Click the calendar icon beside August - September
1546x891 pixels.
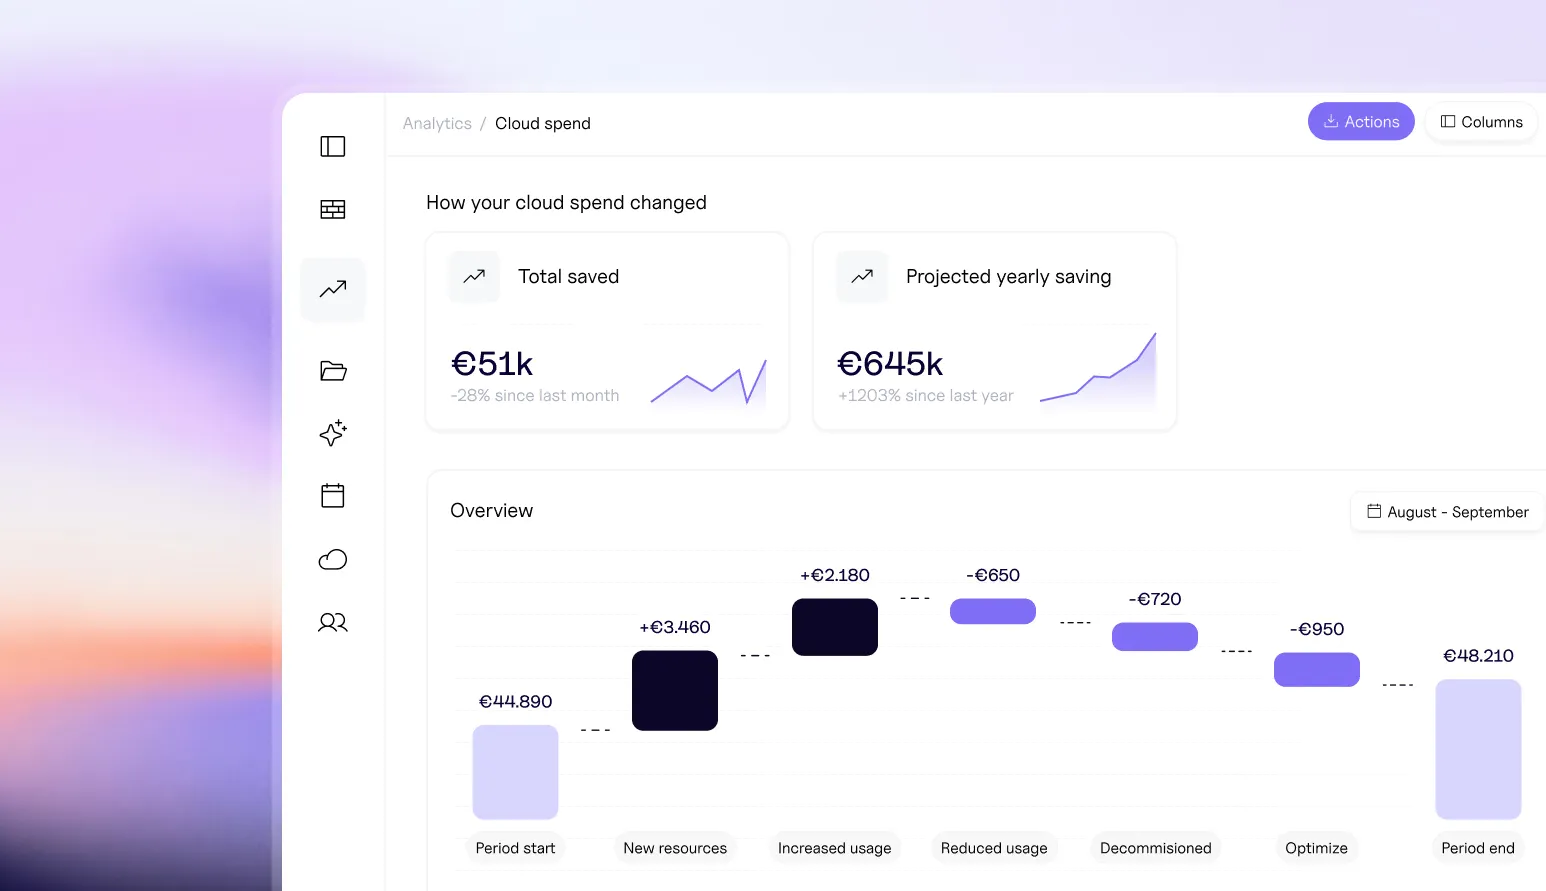[1374, 511]
